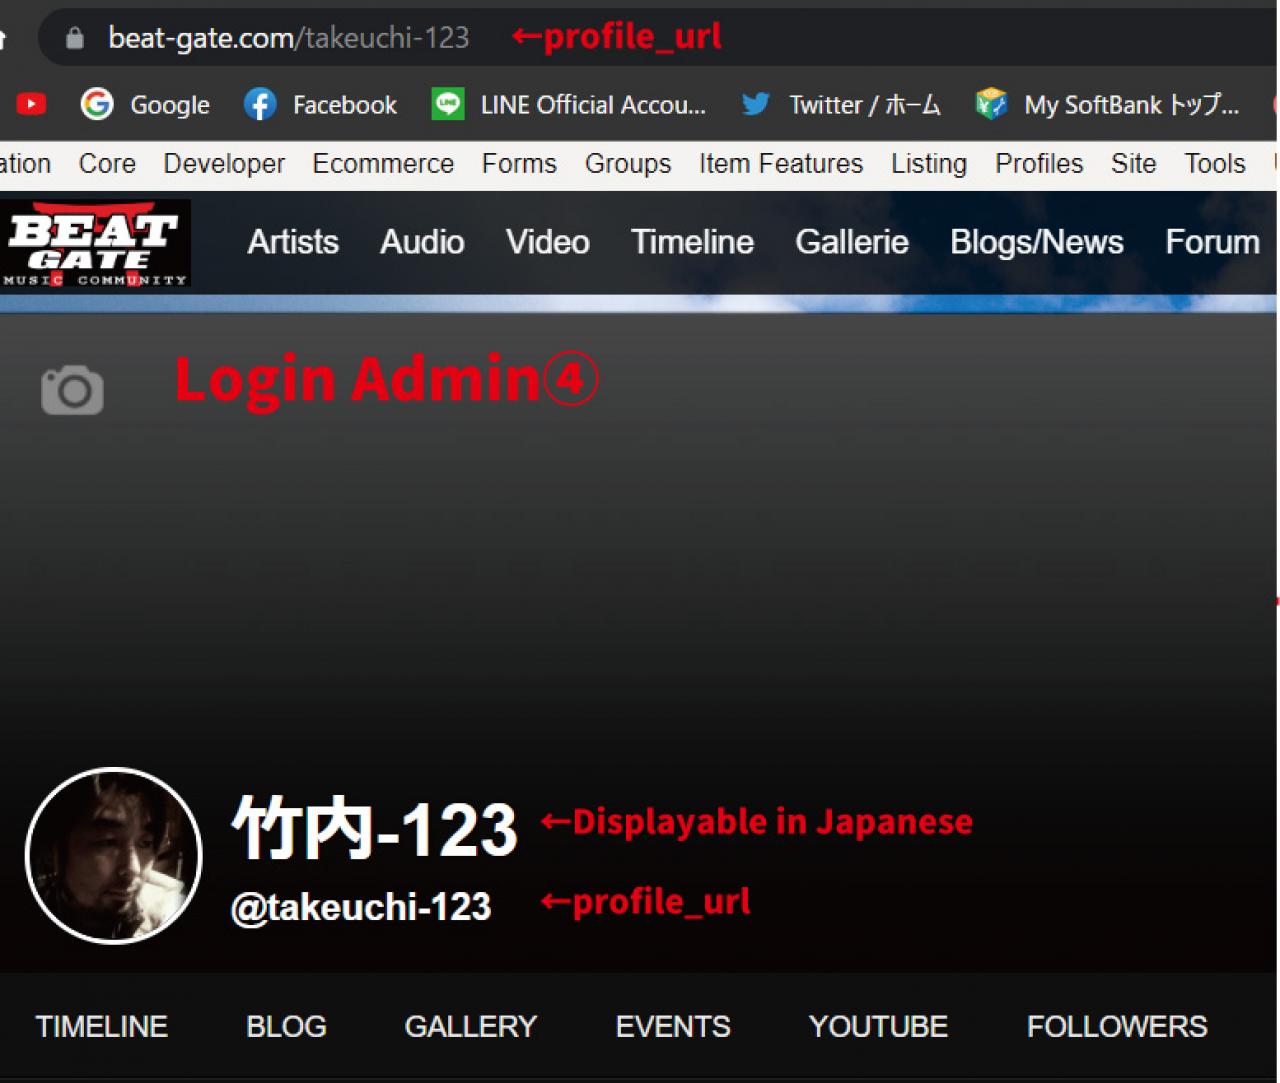The height and width of the screenshot is (1083, 1280).
Task: Go to the Audio section
Action: [422, 242]
